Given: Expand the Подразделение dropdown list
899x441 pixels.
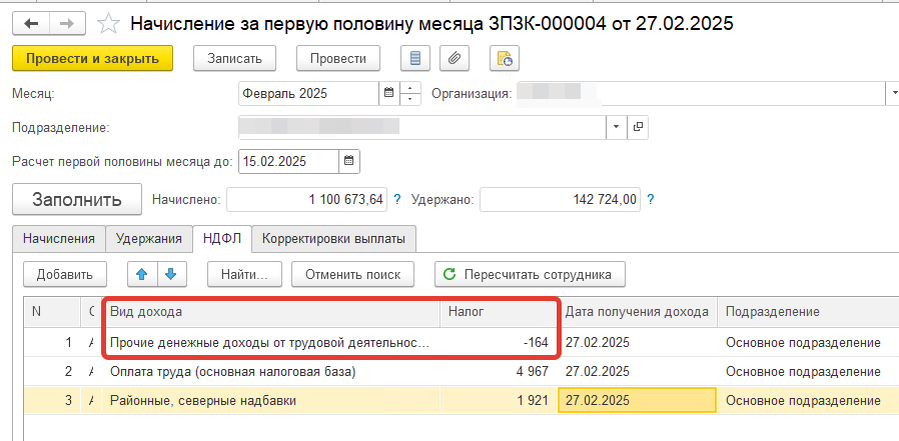Looking at the screenshot, I should point(616,127).
